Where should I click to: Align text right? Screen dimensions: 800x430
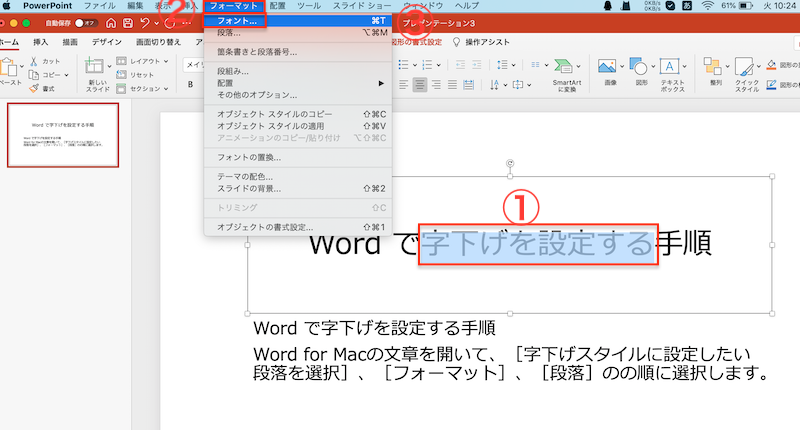coord(436,85)
